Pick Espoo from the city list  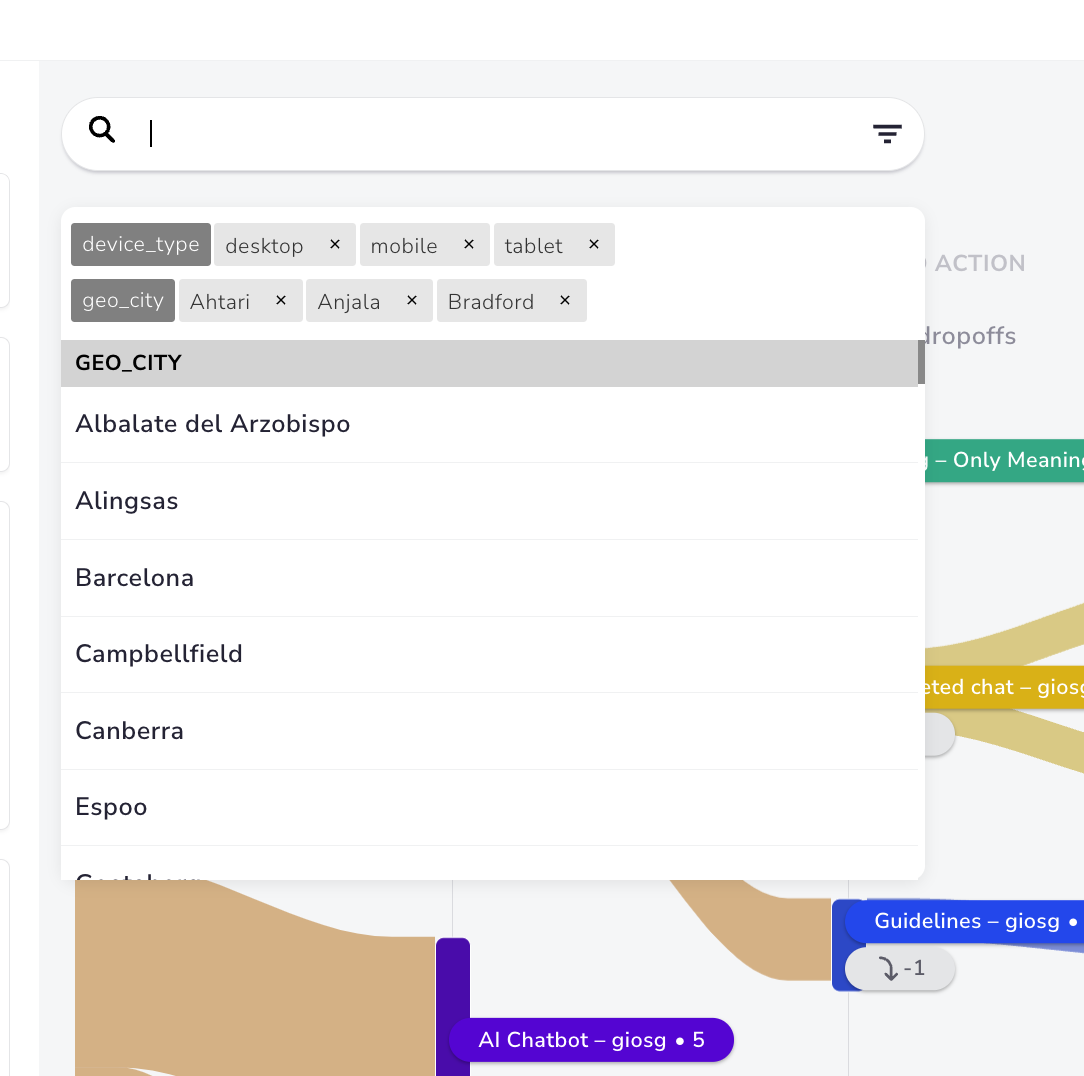click(x=489, y=807)
